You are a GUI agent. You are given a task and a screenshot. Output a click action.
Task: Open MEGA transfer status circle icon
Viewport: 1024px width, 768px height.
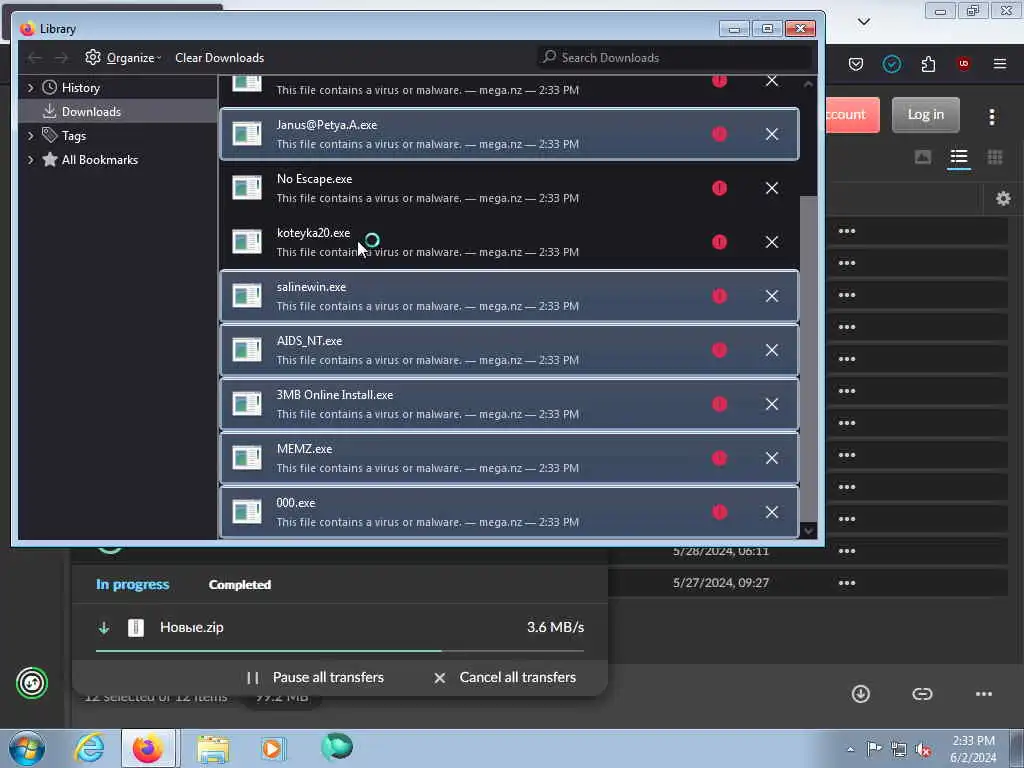click(32, 683)
